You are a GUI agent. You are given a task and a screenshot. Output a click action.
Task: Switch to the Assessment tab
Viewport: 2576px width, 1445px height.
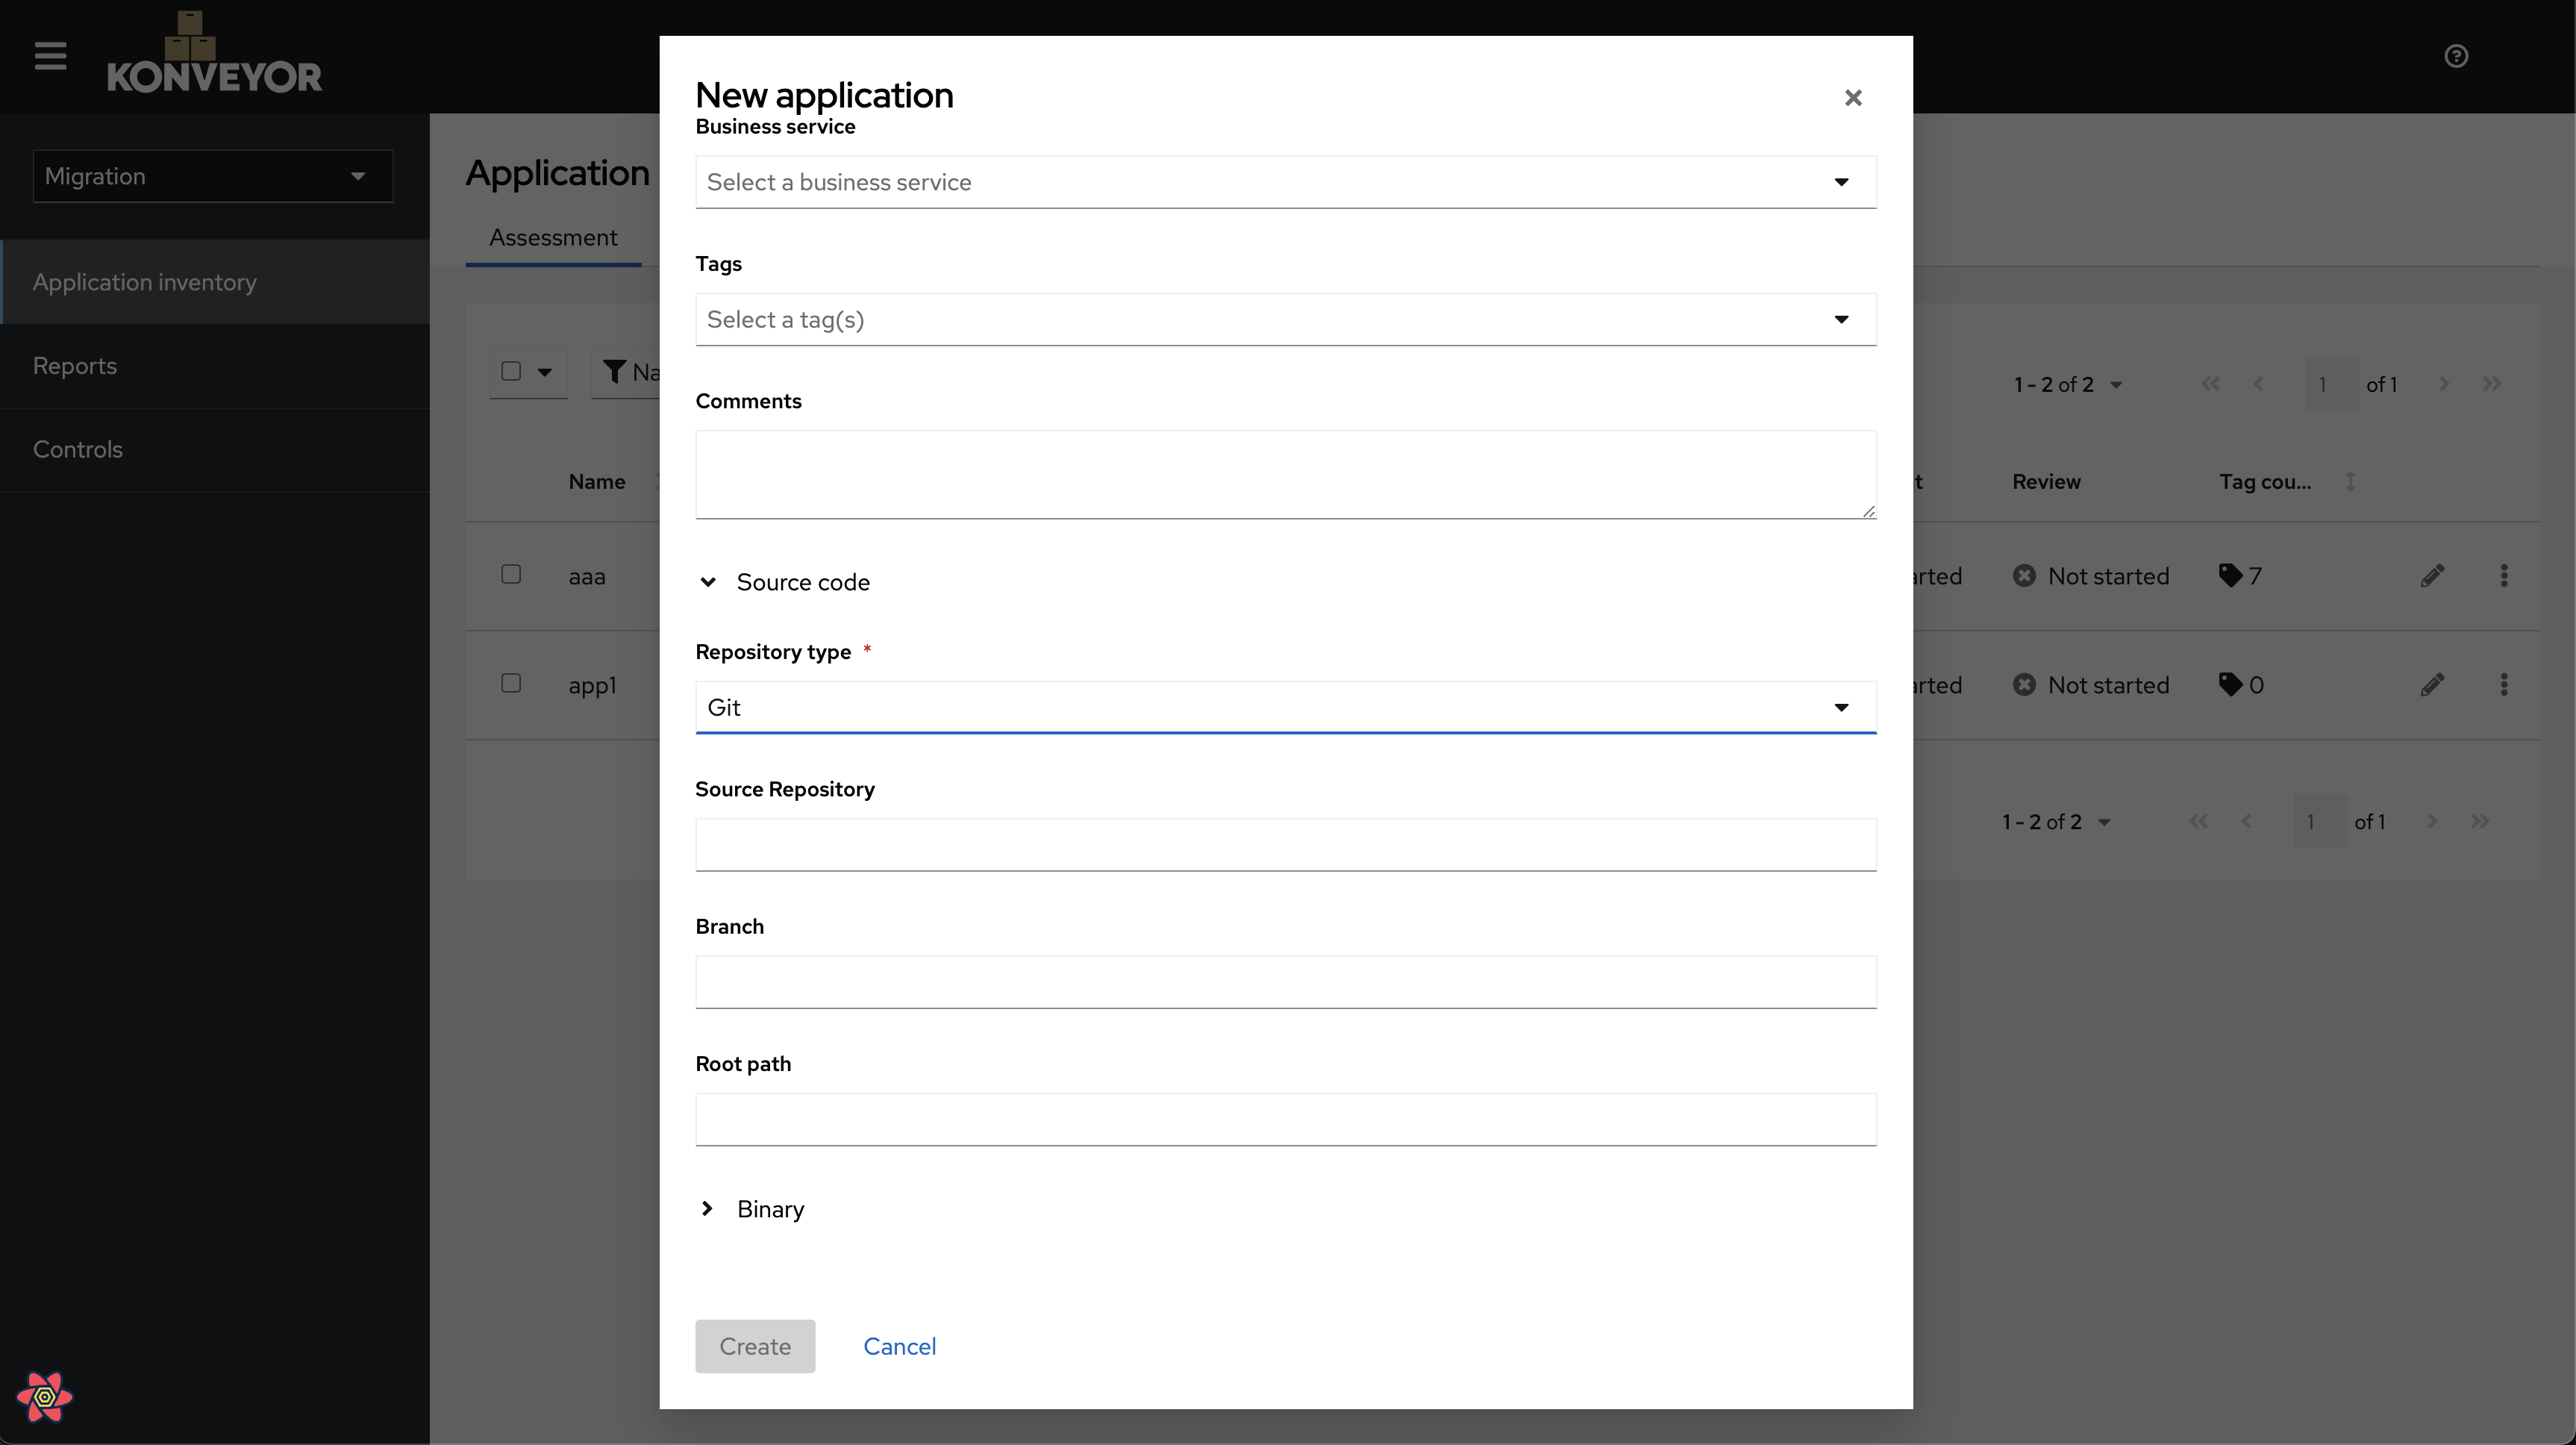click(x=553, y=237)
